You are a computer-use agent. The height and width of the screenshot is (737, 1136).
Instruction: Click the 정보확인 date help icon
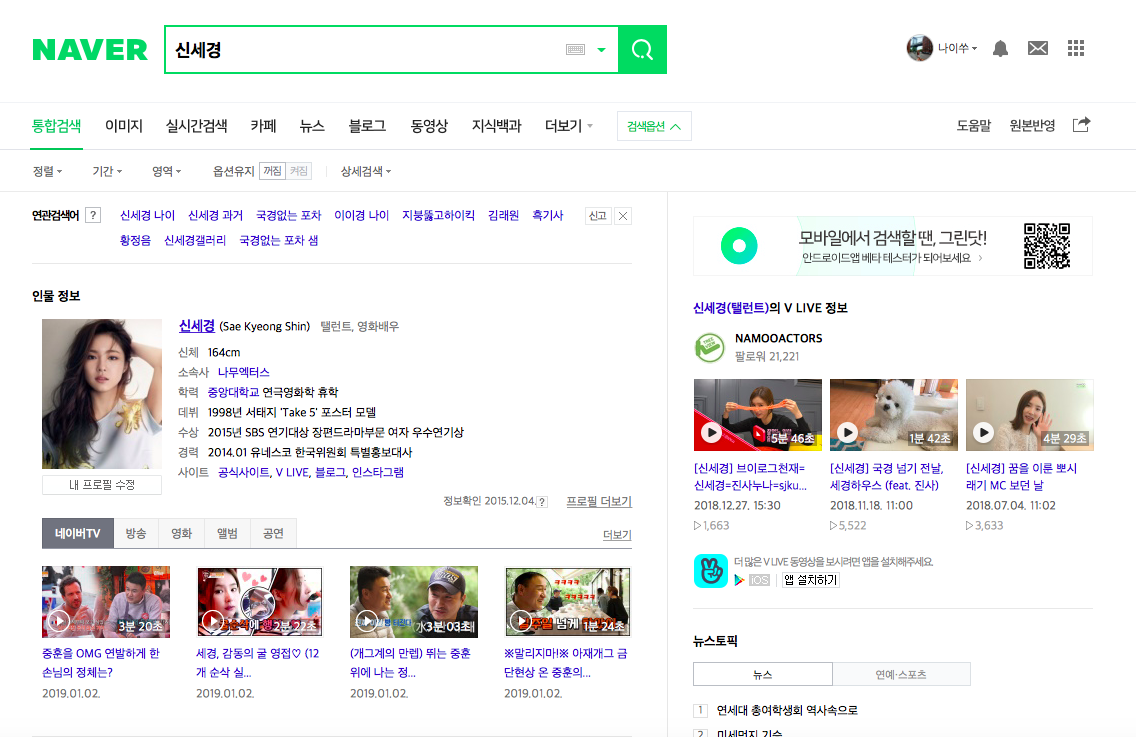point(542,501)
